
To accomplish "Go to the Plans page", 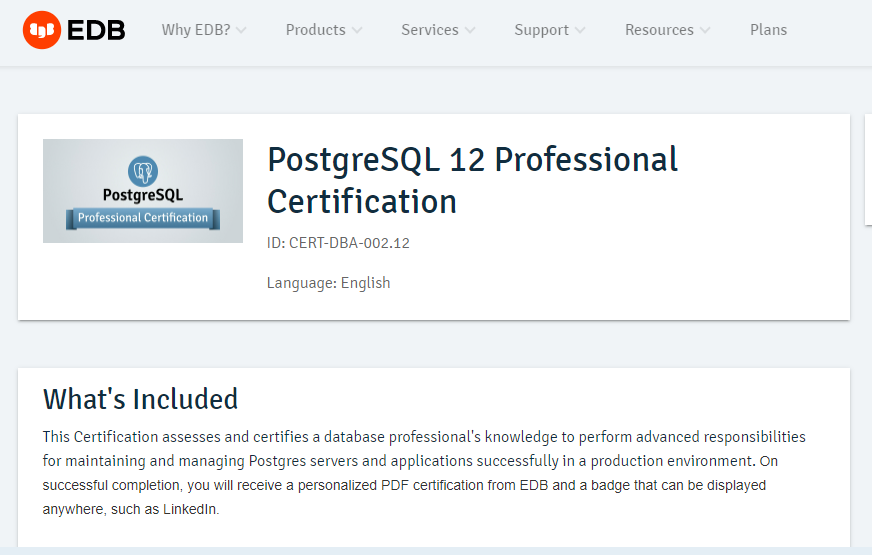I will (768, 30).
